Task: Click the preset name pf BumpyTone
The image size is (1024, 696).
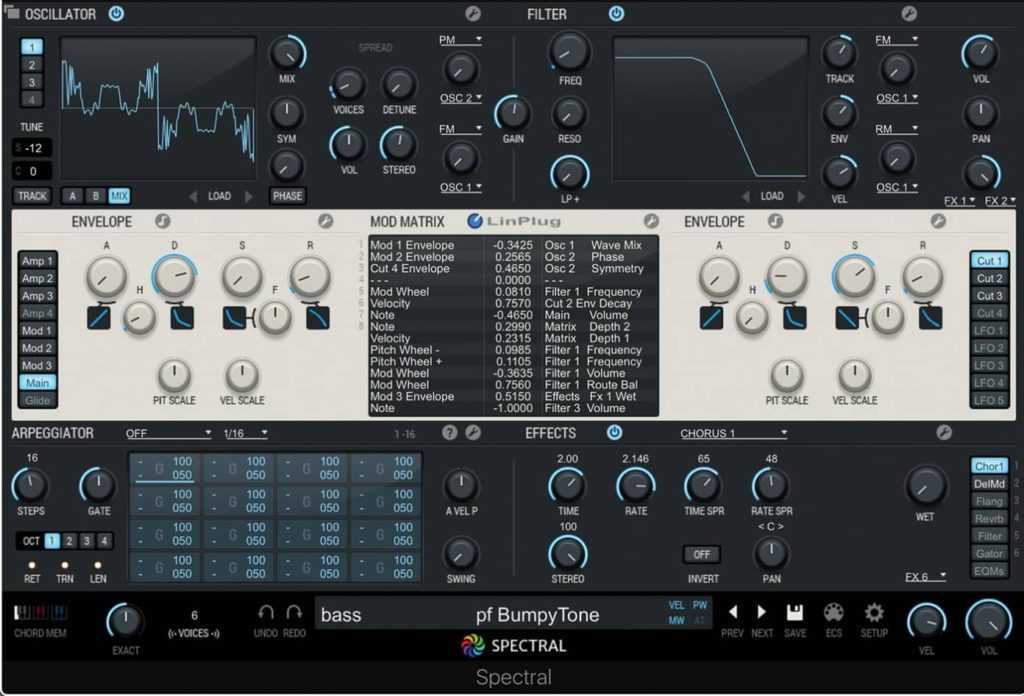Action: 537,615
